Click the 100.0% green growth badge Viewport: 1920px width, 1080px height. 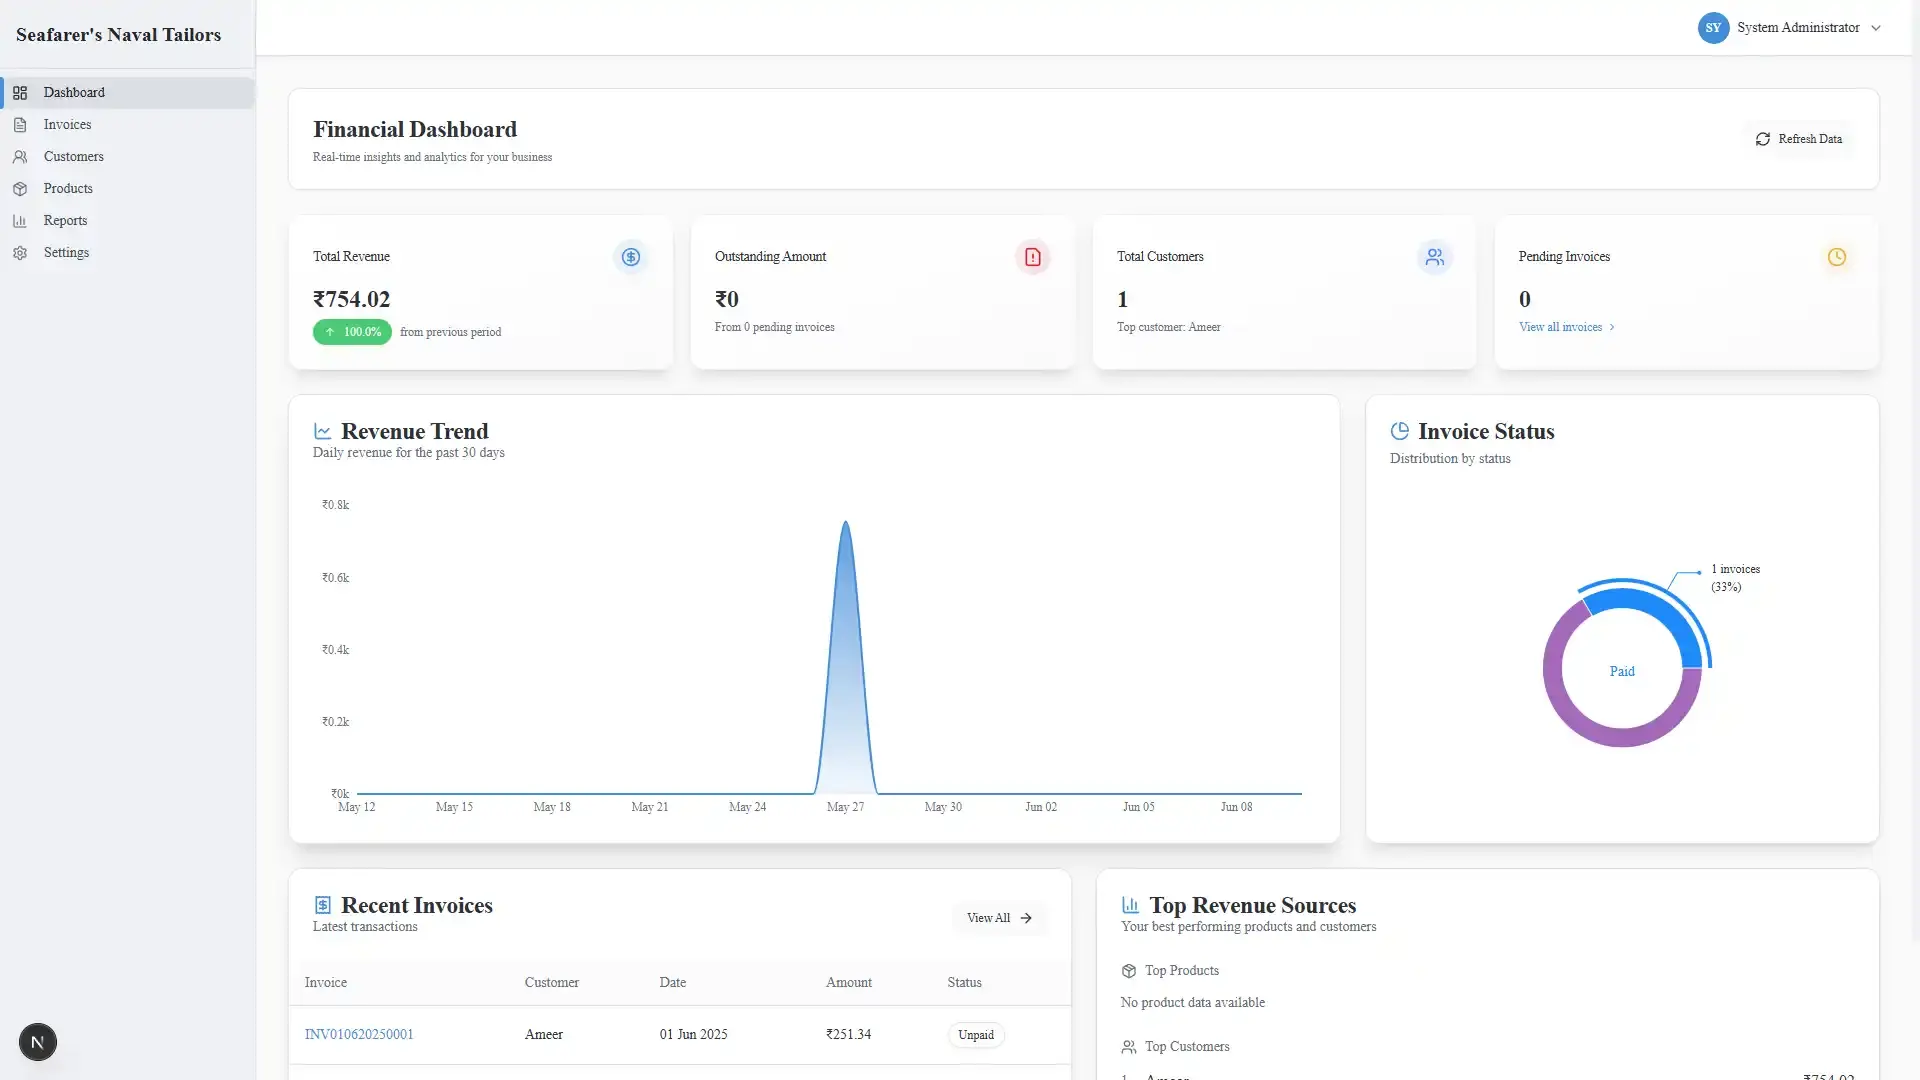pyautogui.click(x=352, y=332)
